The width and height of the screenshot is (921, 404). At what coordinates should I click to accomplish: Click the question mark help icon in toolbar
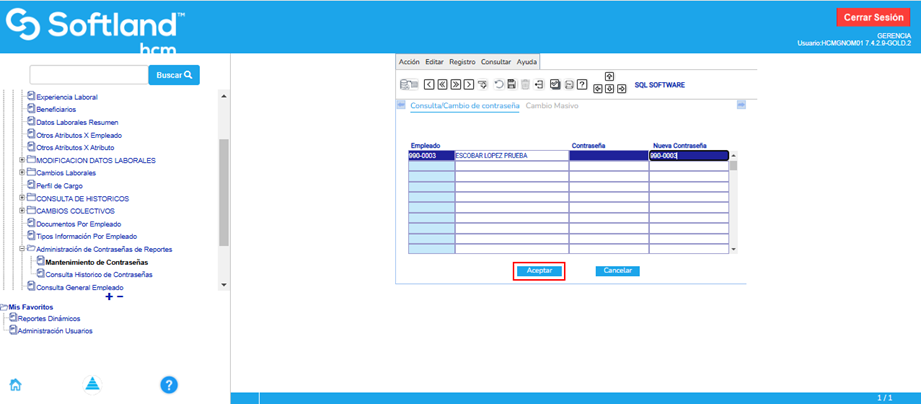click(x=582, y=85)
